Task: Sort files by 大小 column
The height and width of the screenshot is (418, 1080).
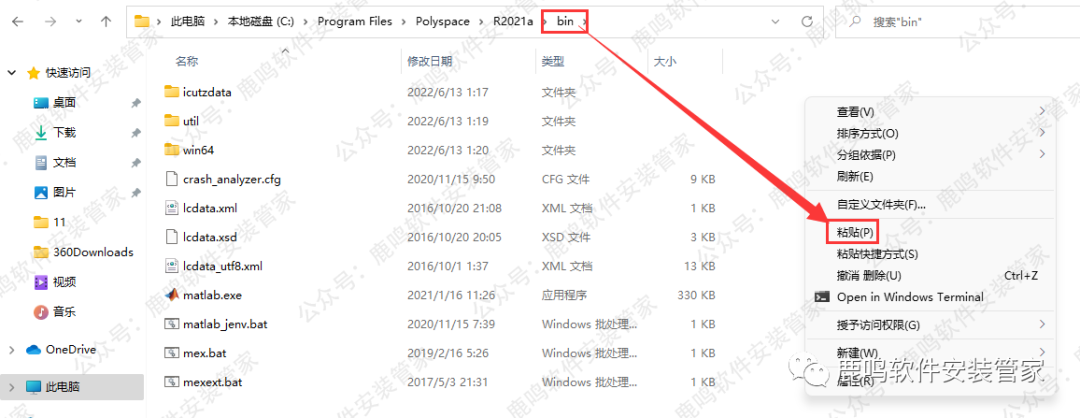Action: [x=665, y=61]
